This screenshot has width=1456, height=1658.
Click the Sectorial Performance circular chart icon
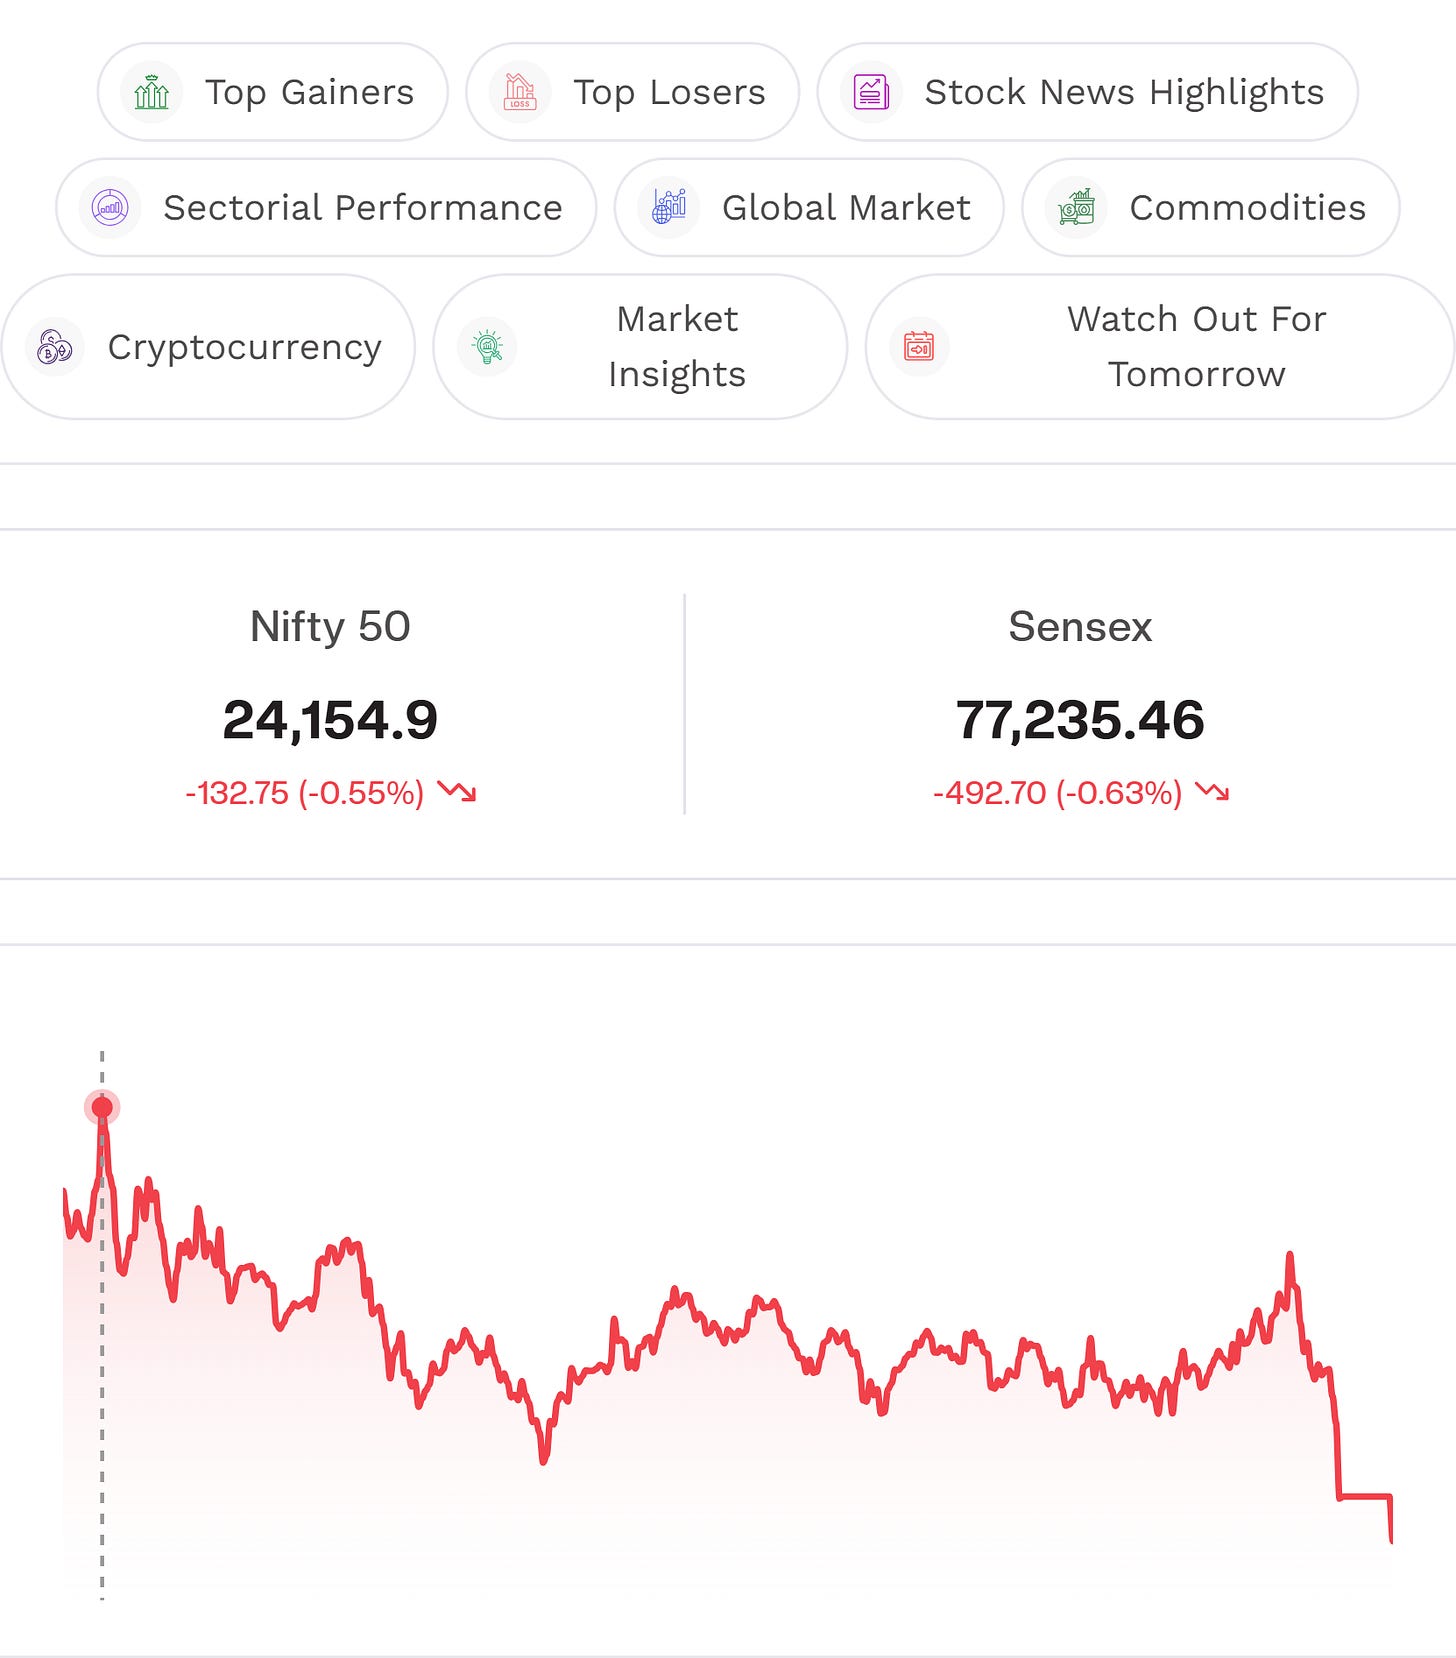(x=110, y=208)
